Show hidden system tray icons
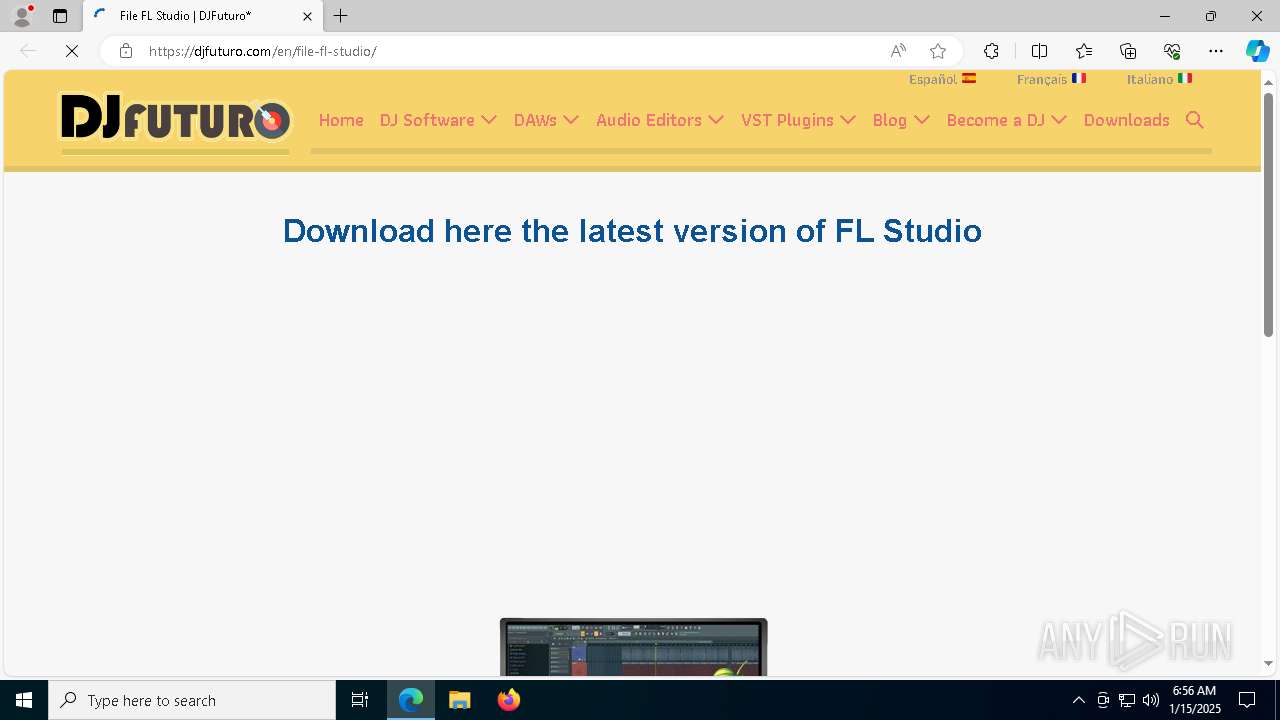 coord(1078,700)
